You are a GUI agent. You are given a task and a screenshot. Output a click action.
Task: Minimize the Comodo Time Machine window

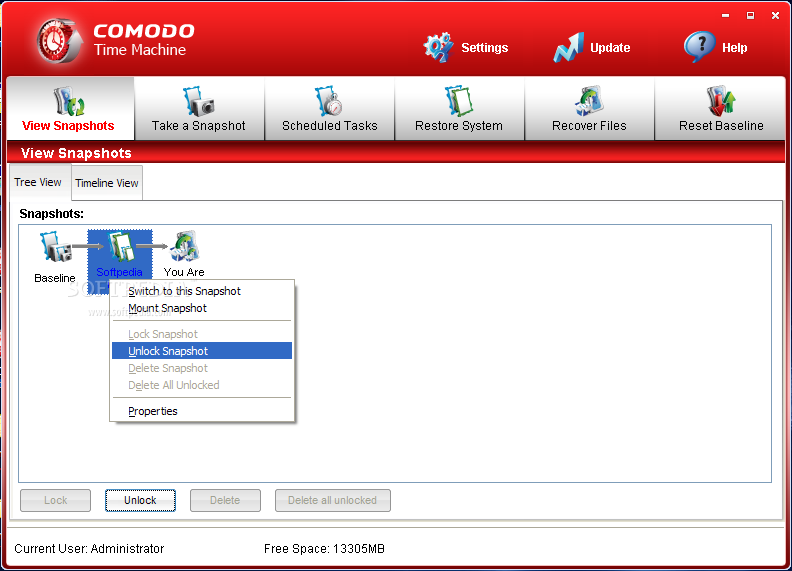(726, 16)
